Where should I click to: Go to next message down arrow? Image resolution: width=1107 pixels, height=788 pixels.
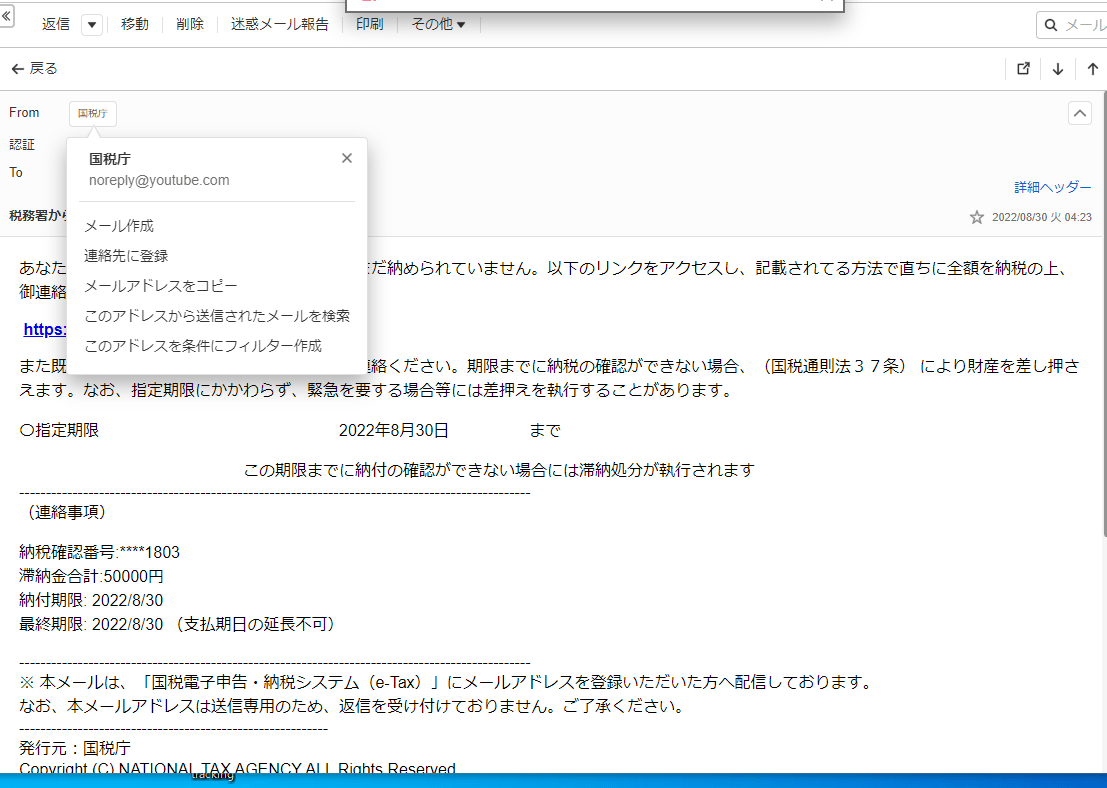click(x=1057, y=69)
